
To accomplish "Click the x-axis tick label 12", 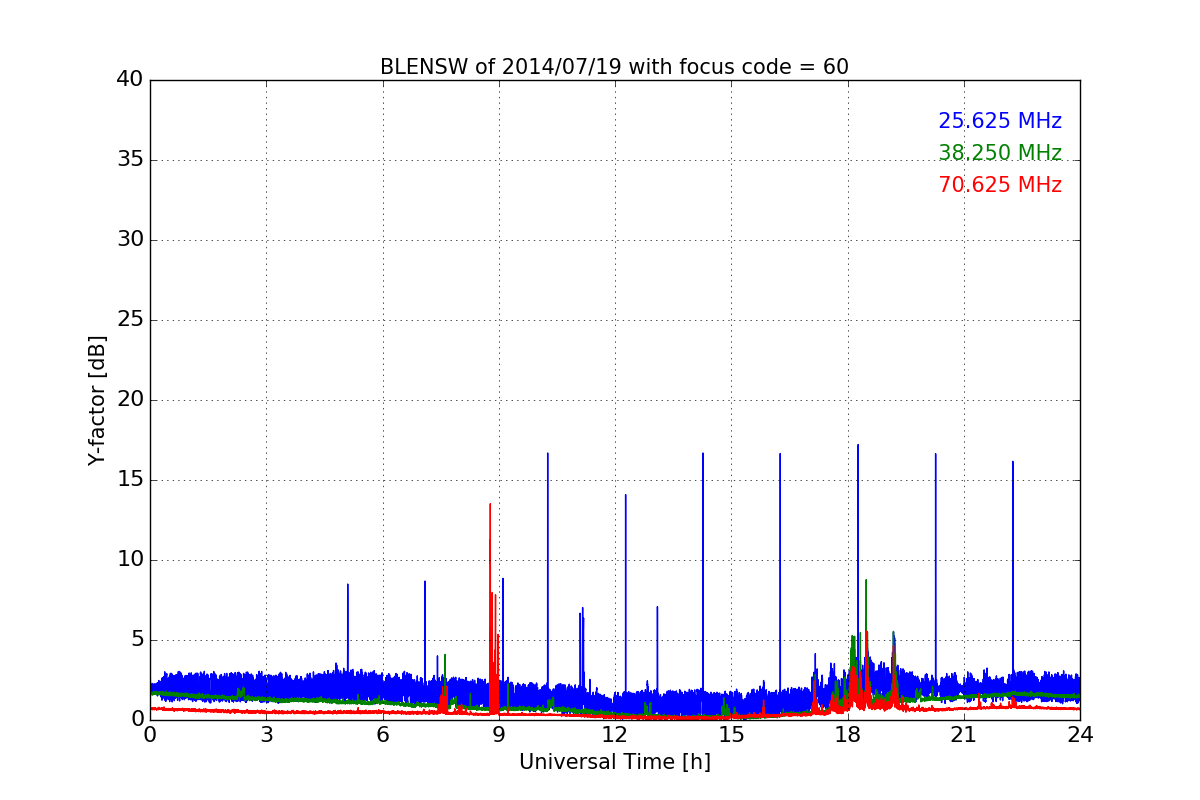I will (x=615, y=735).
